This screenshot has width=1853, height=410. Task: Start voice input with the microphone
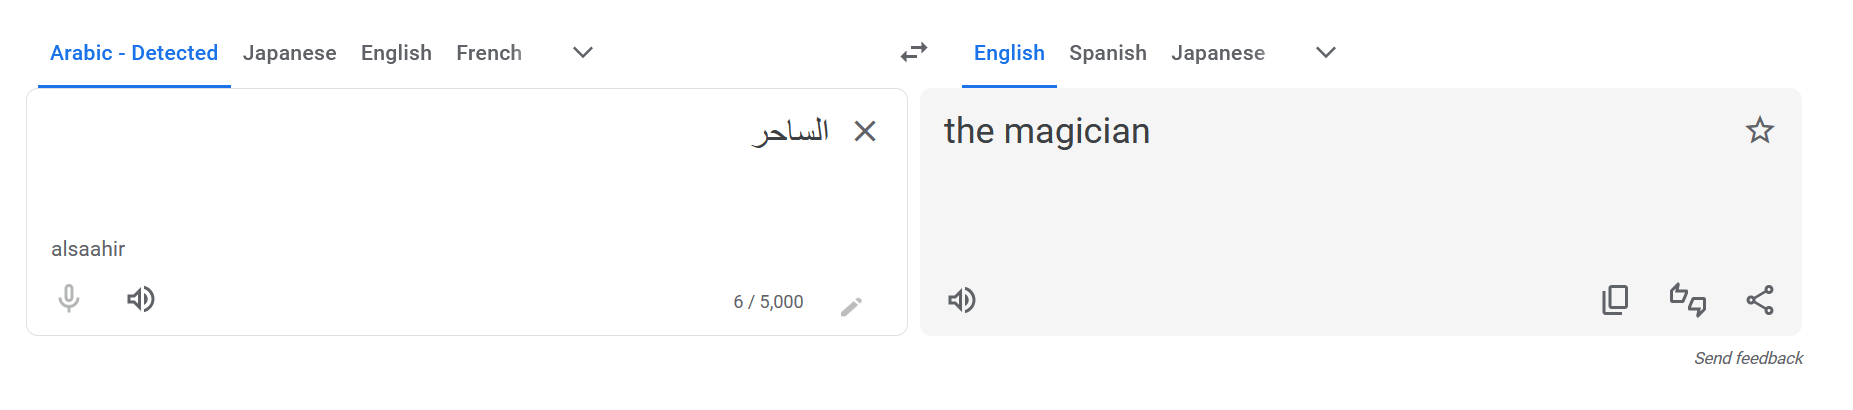(x=69, y=299)
